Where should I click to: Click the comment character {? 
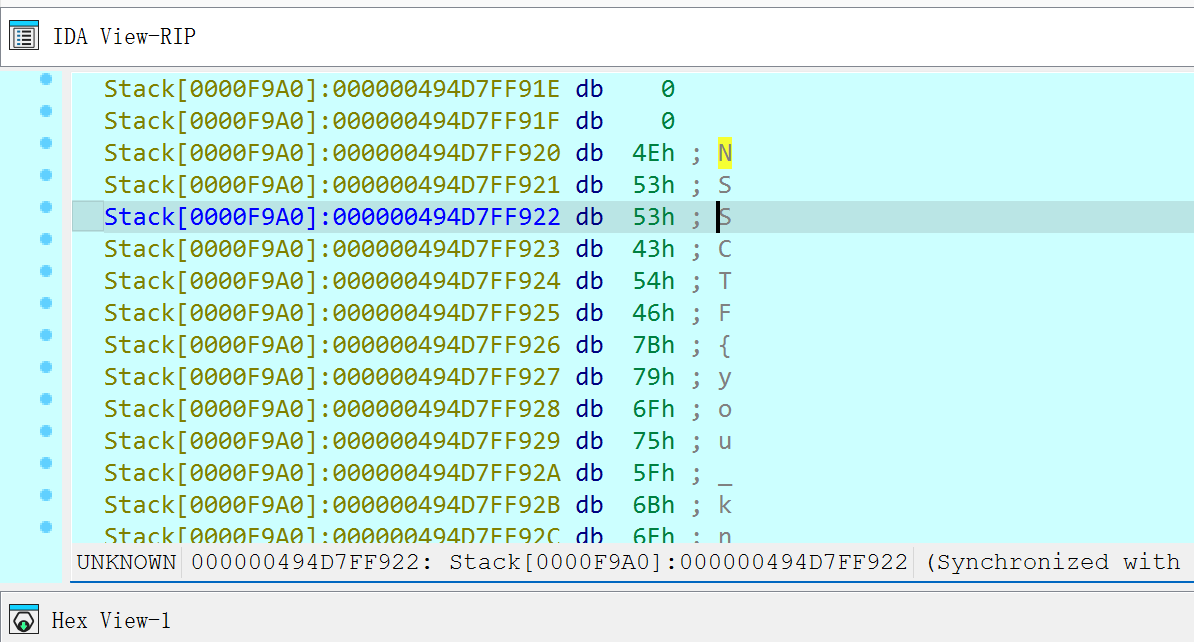725,346
